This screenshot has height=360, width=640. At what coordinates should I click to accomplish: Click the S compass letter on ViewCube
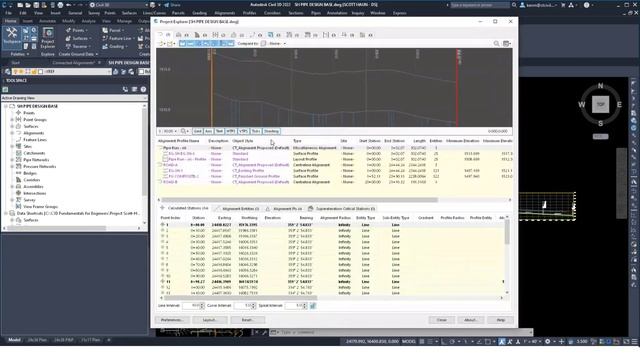pyautogui.click(x=600, y=123)
